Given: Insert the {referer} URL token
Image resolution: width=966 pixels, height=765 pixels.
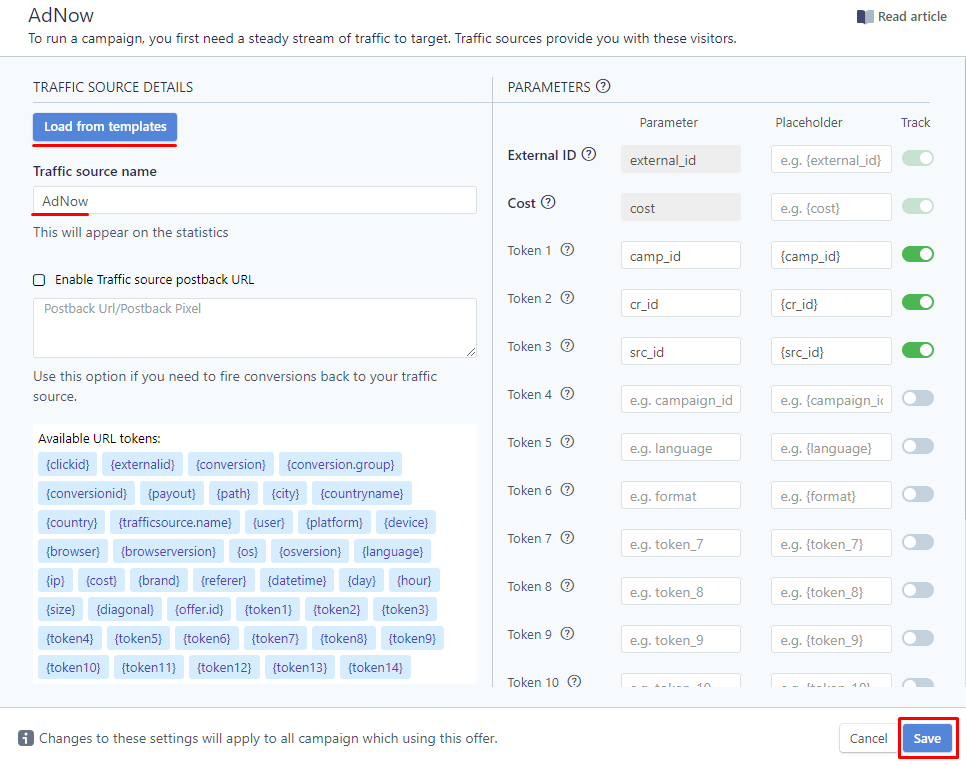Looking at the screenshot, I should click(223, 580).
